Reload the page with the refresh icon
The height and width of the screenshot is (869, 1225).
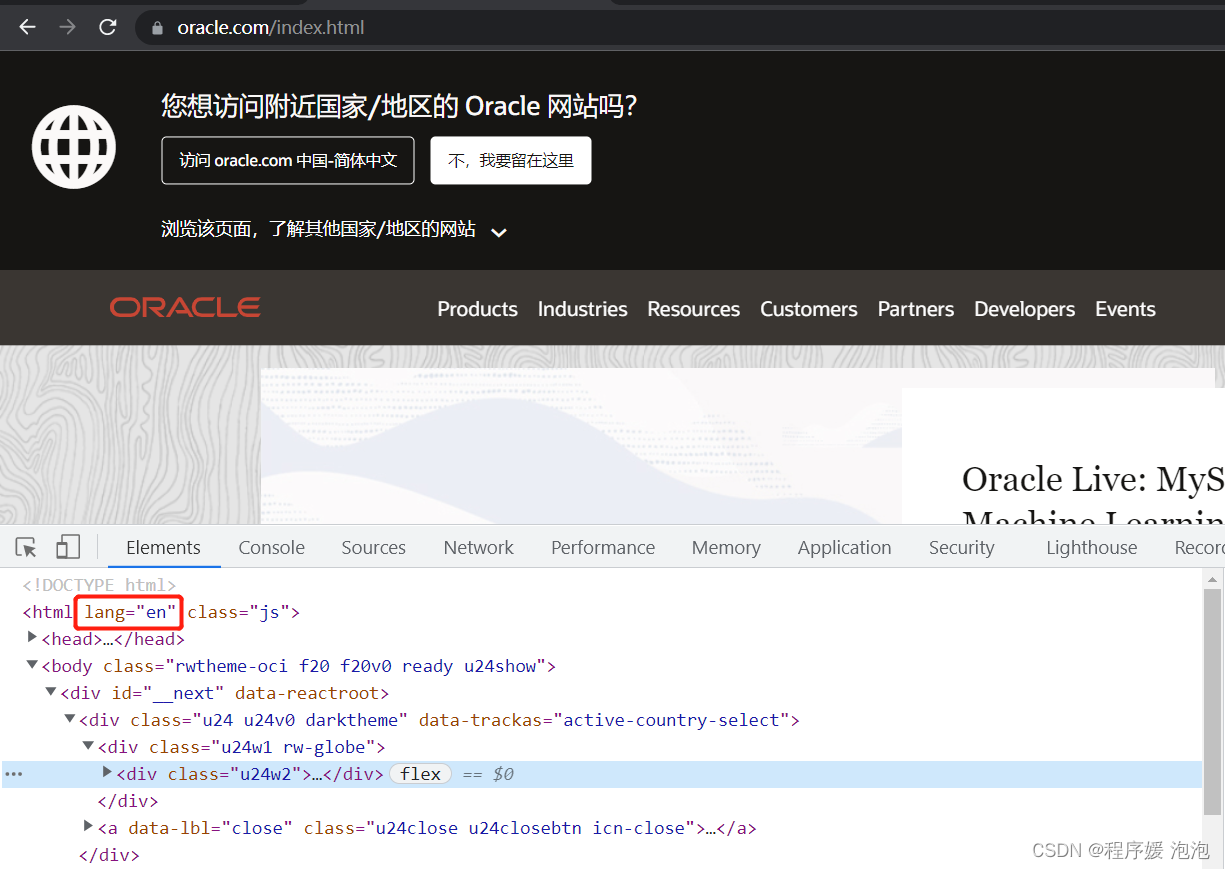[x=108, y=27]
